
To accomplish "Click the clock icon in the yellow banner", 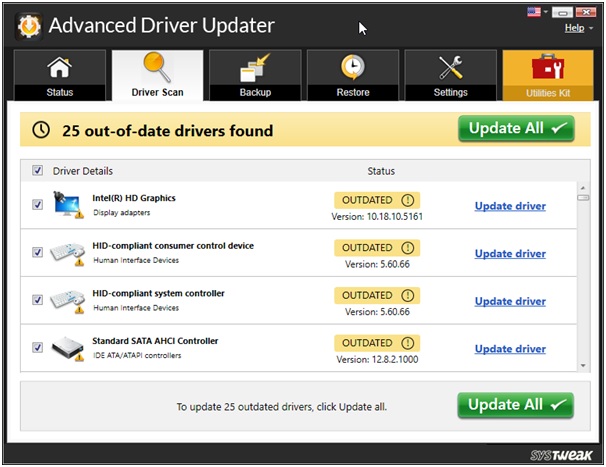I will [40, 131].
